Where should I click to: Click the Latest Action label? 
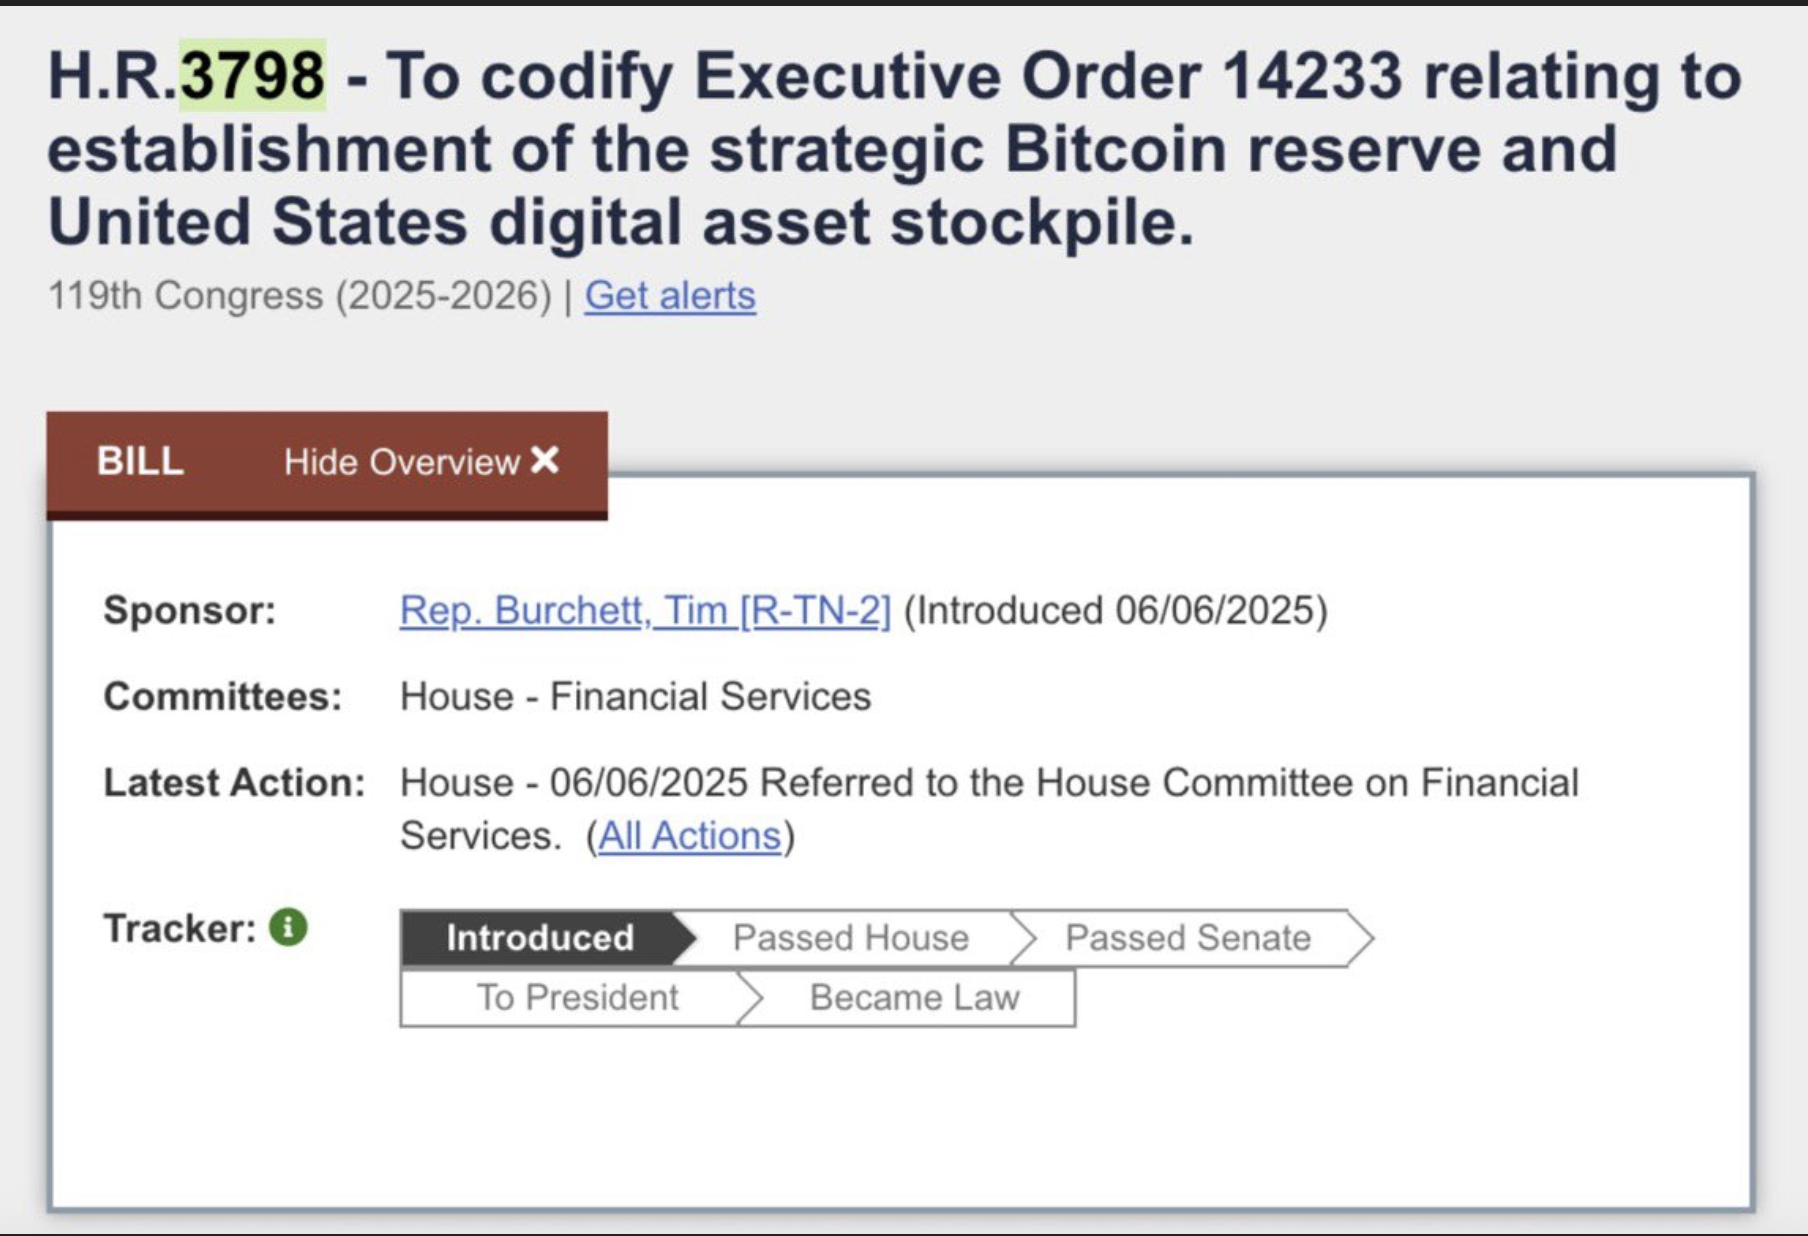pyautogui.click(x=235, y=782)
